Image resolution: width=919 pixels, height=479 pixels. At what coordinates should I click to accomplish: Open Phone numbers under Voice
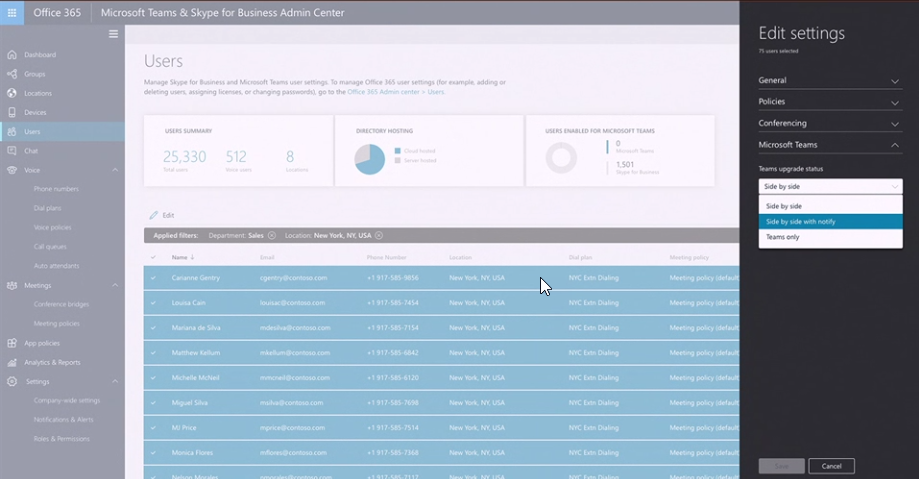(56, 189)
